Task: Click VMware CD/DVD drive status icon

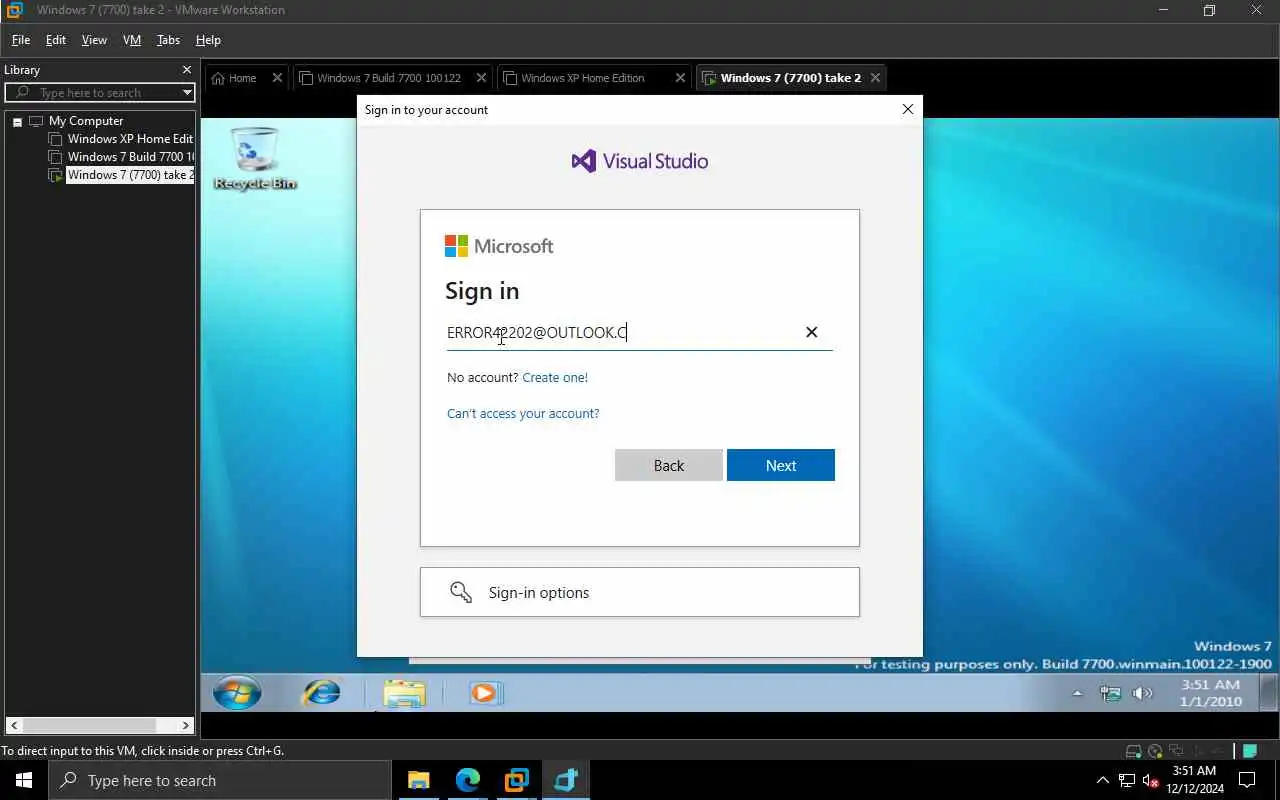Action: pyautogui.click(x=1155, y=751)
